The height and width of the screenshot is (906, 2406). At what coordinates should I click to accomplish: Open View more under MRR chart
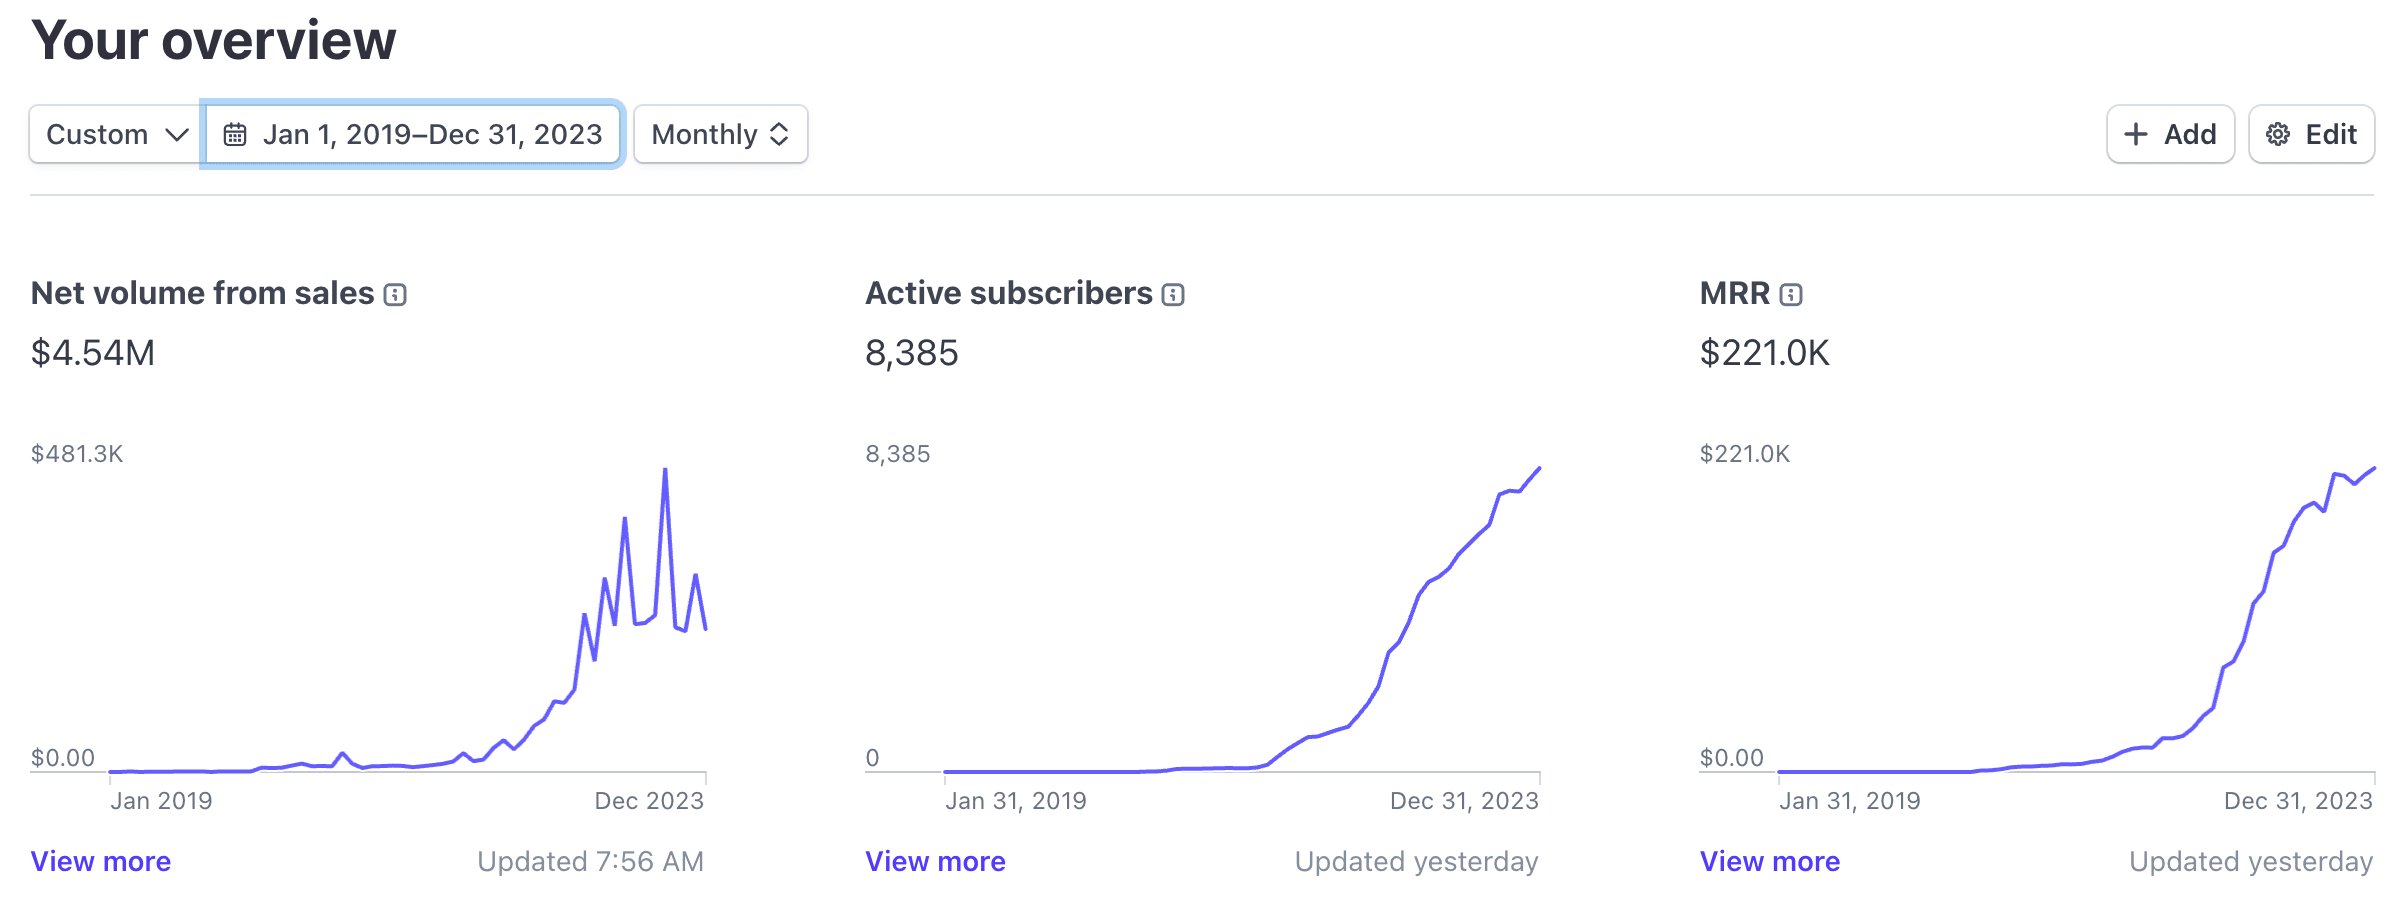pos(1770,861)
